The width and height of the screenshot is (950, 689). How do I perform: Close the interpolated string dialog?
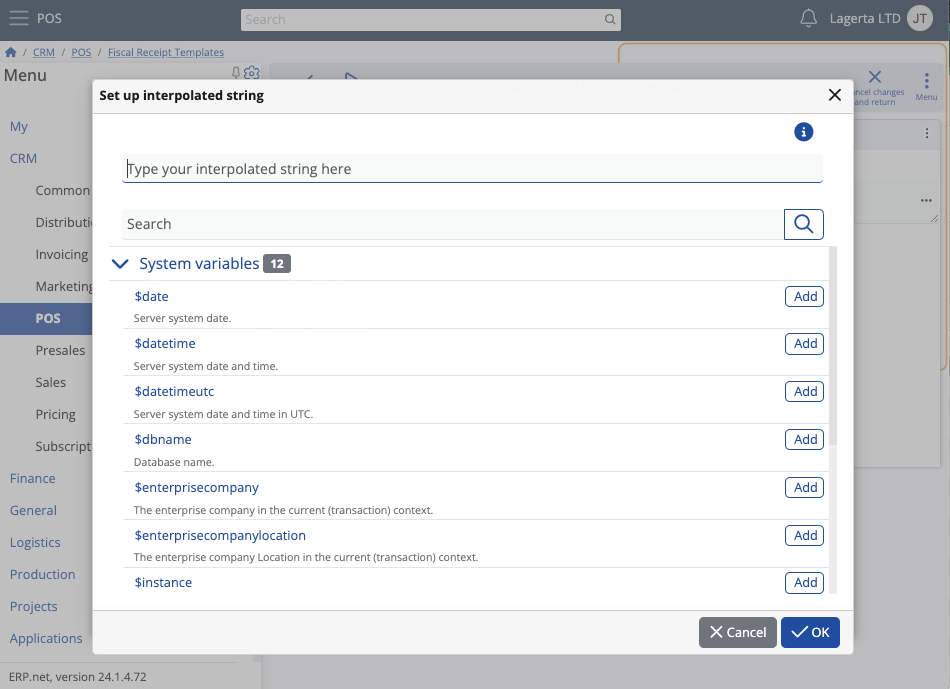pos(834,95)
